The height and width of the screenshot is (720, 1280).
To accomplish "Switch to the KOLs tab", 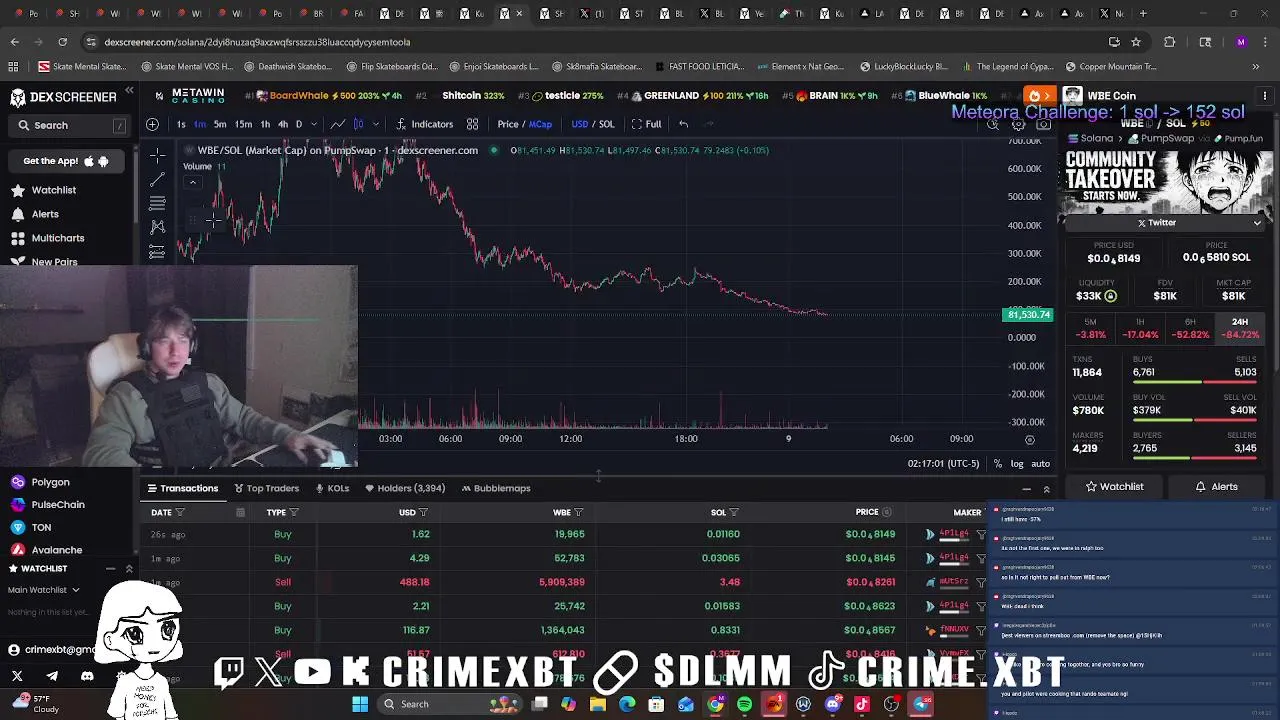I will [332, 488].
